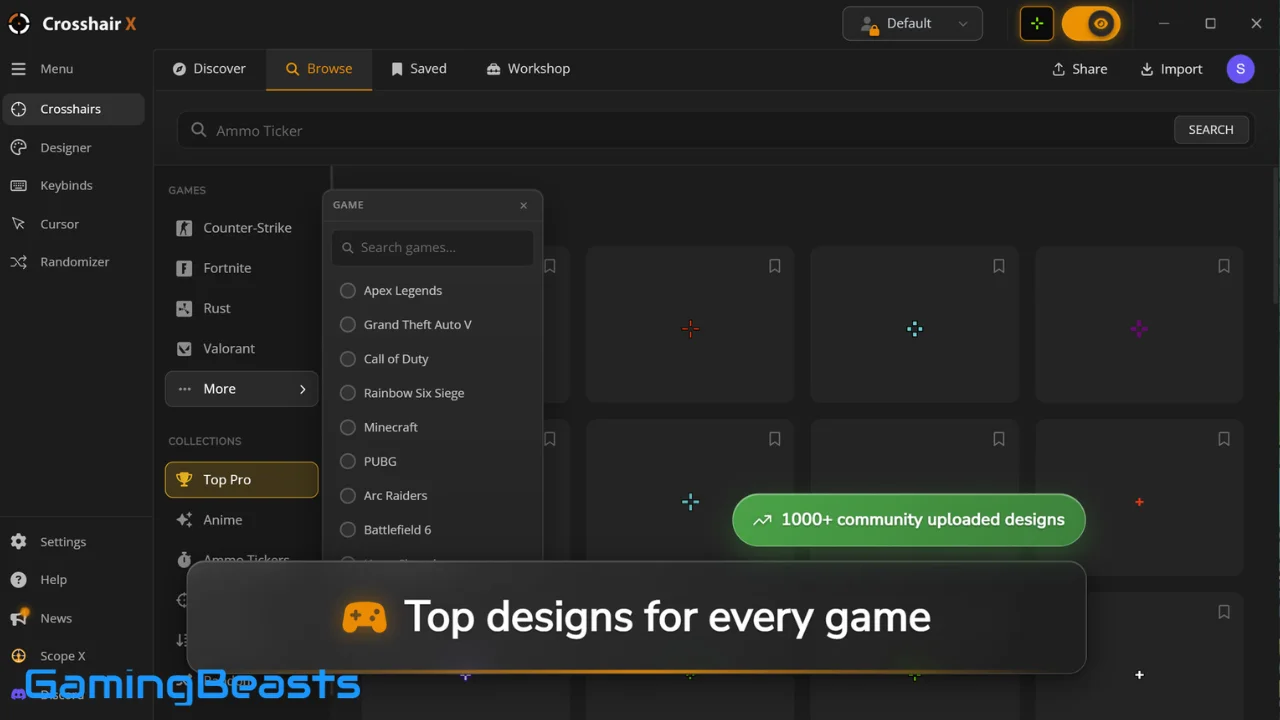Filter crosshairs by Valorant

(241, 348)
